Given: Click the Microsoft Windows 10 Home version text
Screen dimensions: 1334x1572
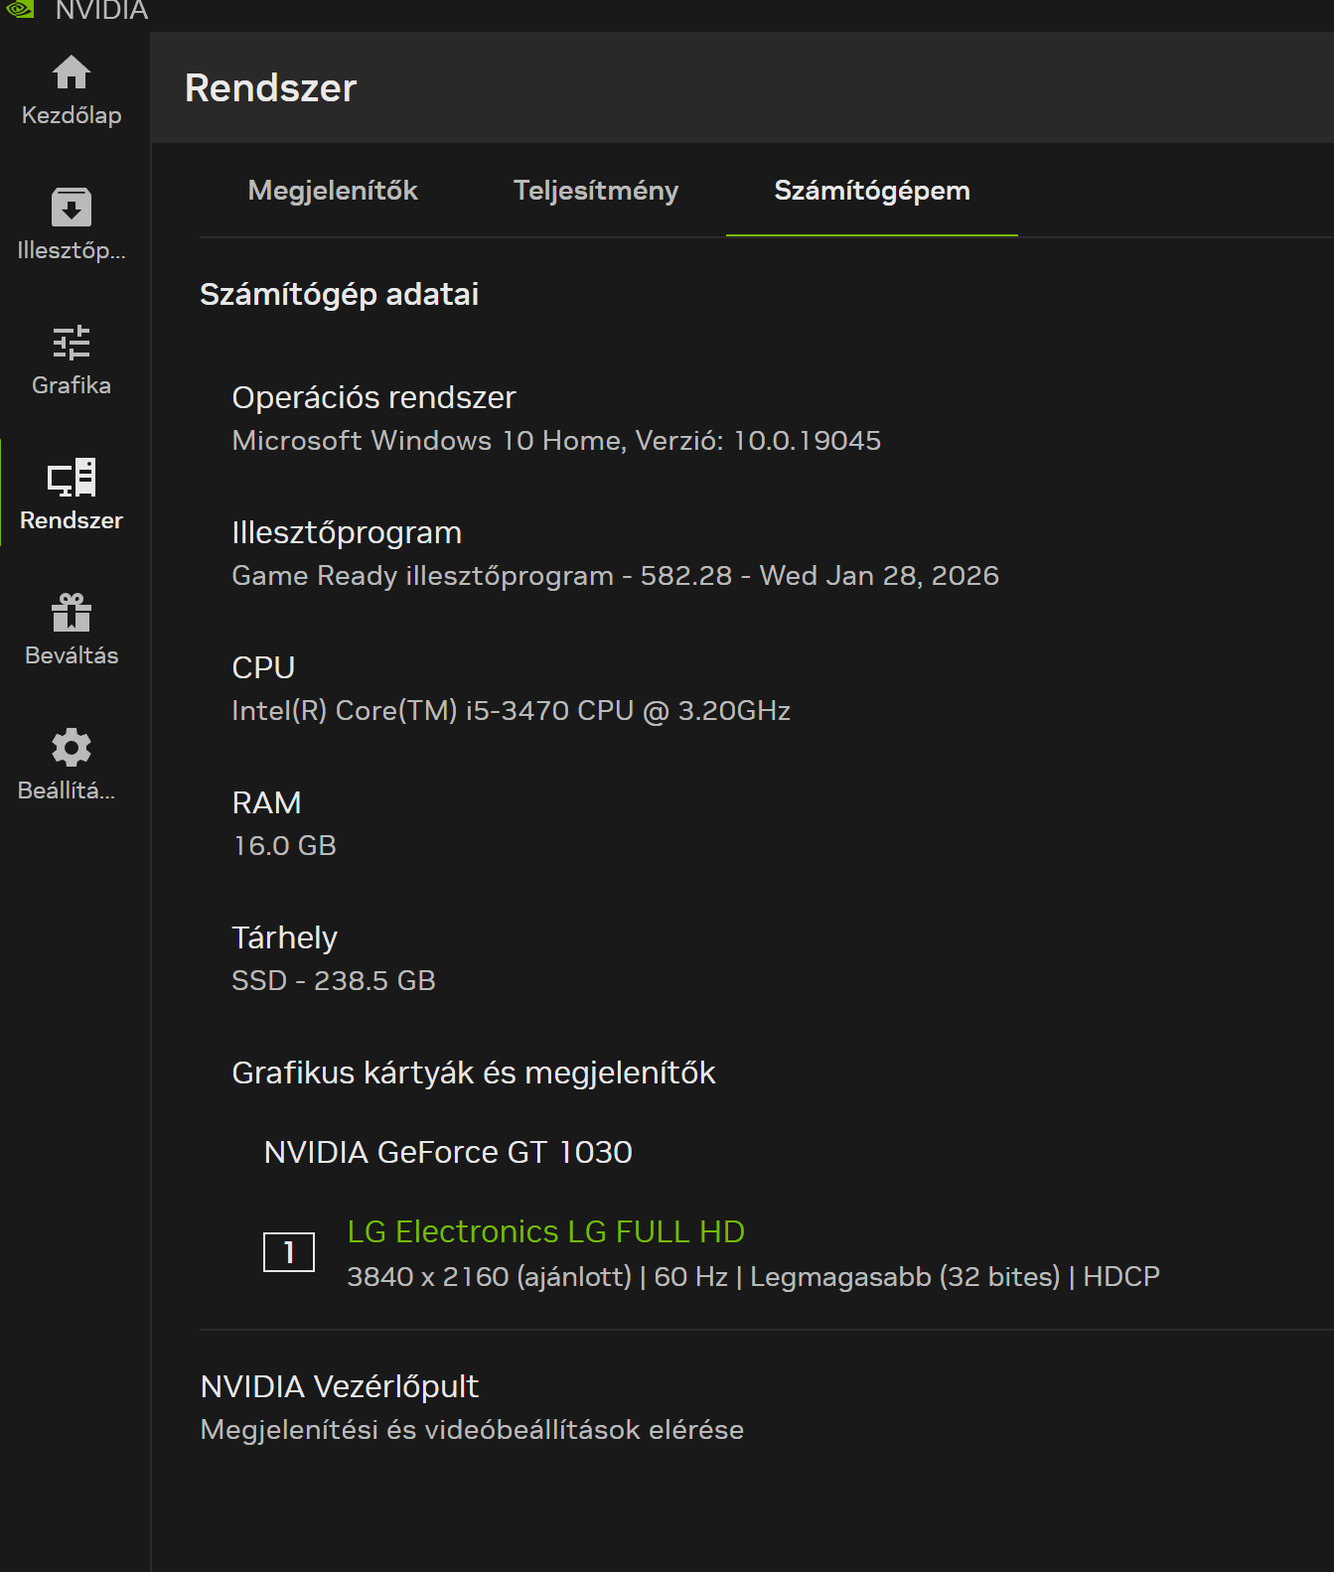Looking at the screenshot, I should tap(556, 441).
